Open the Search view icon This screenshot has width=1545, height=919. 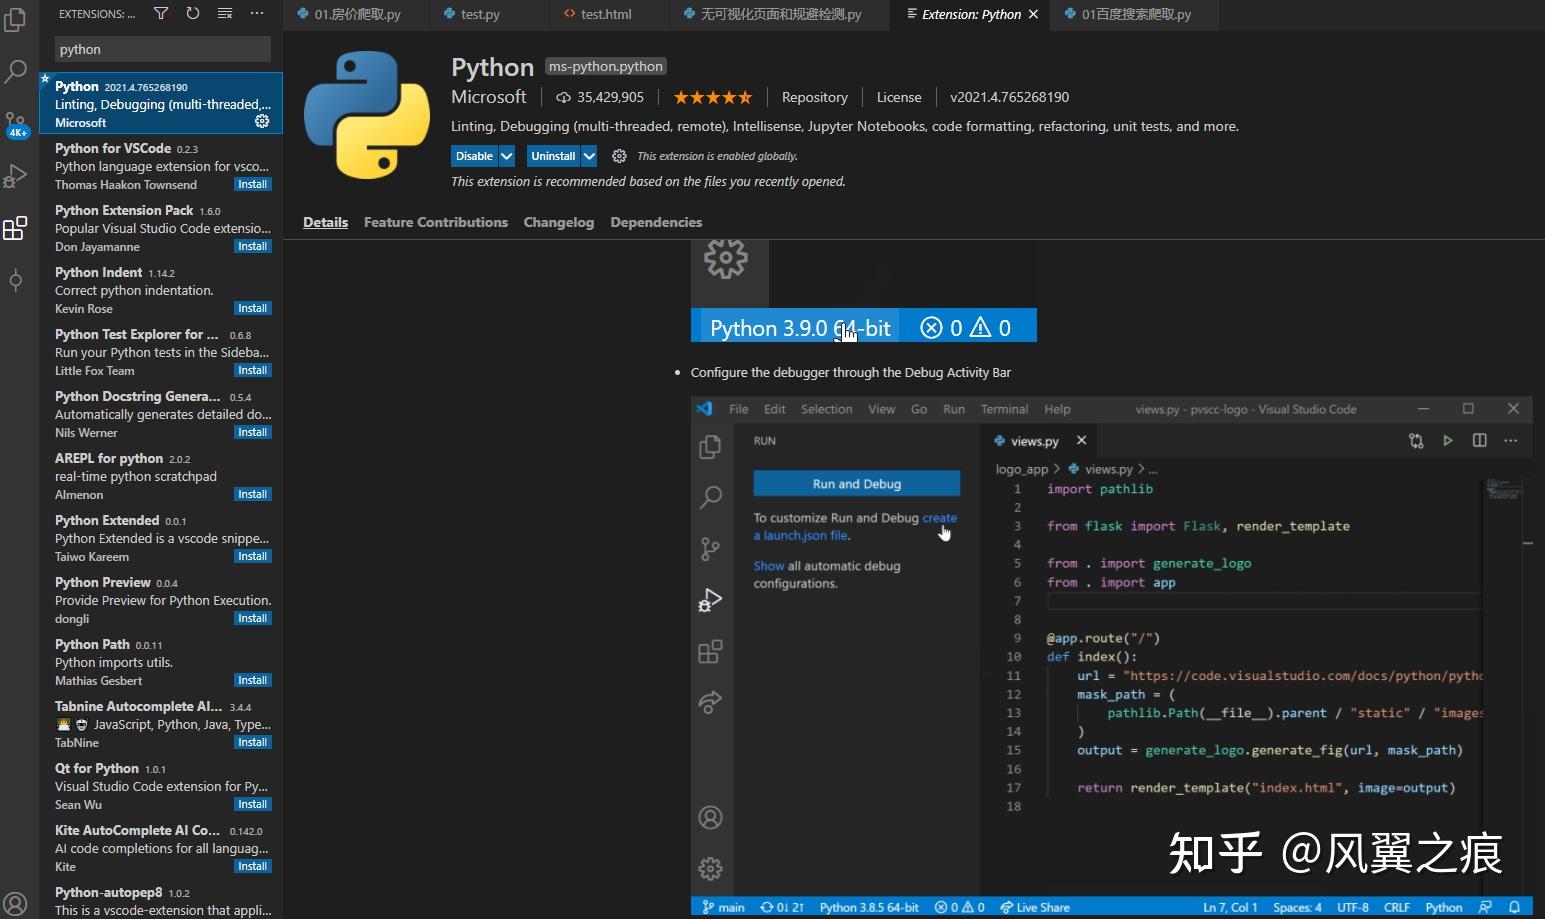(x=15, y=71)
